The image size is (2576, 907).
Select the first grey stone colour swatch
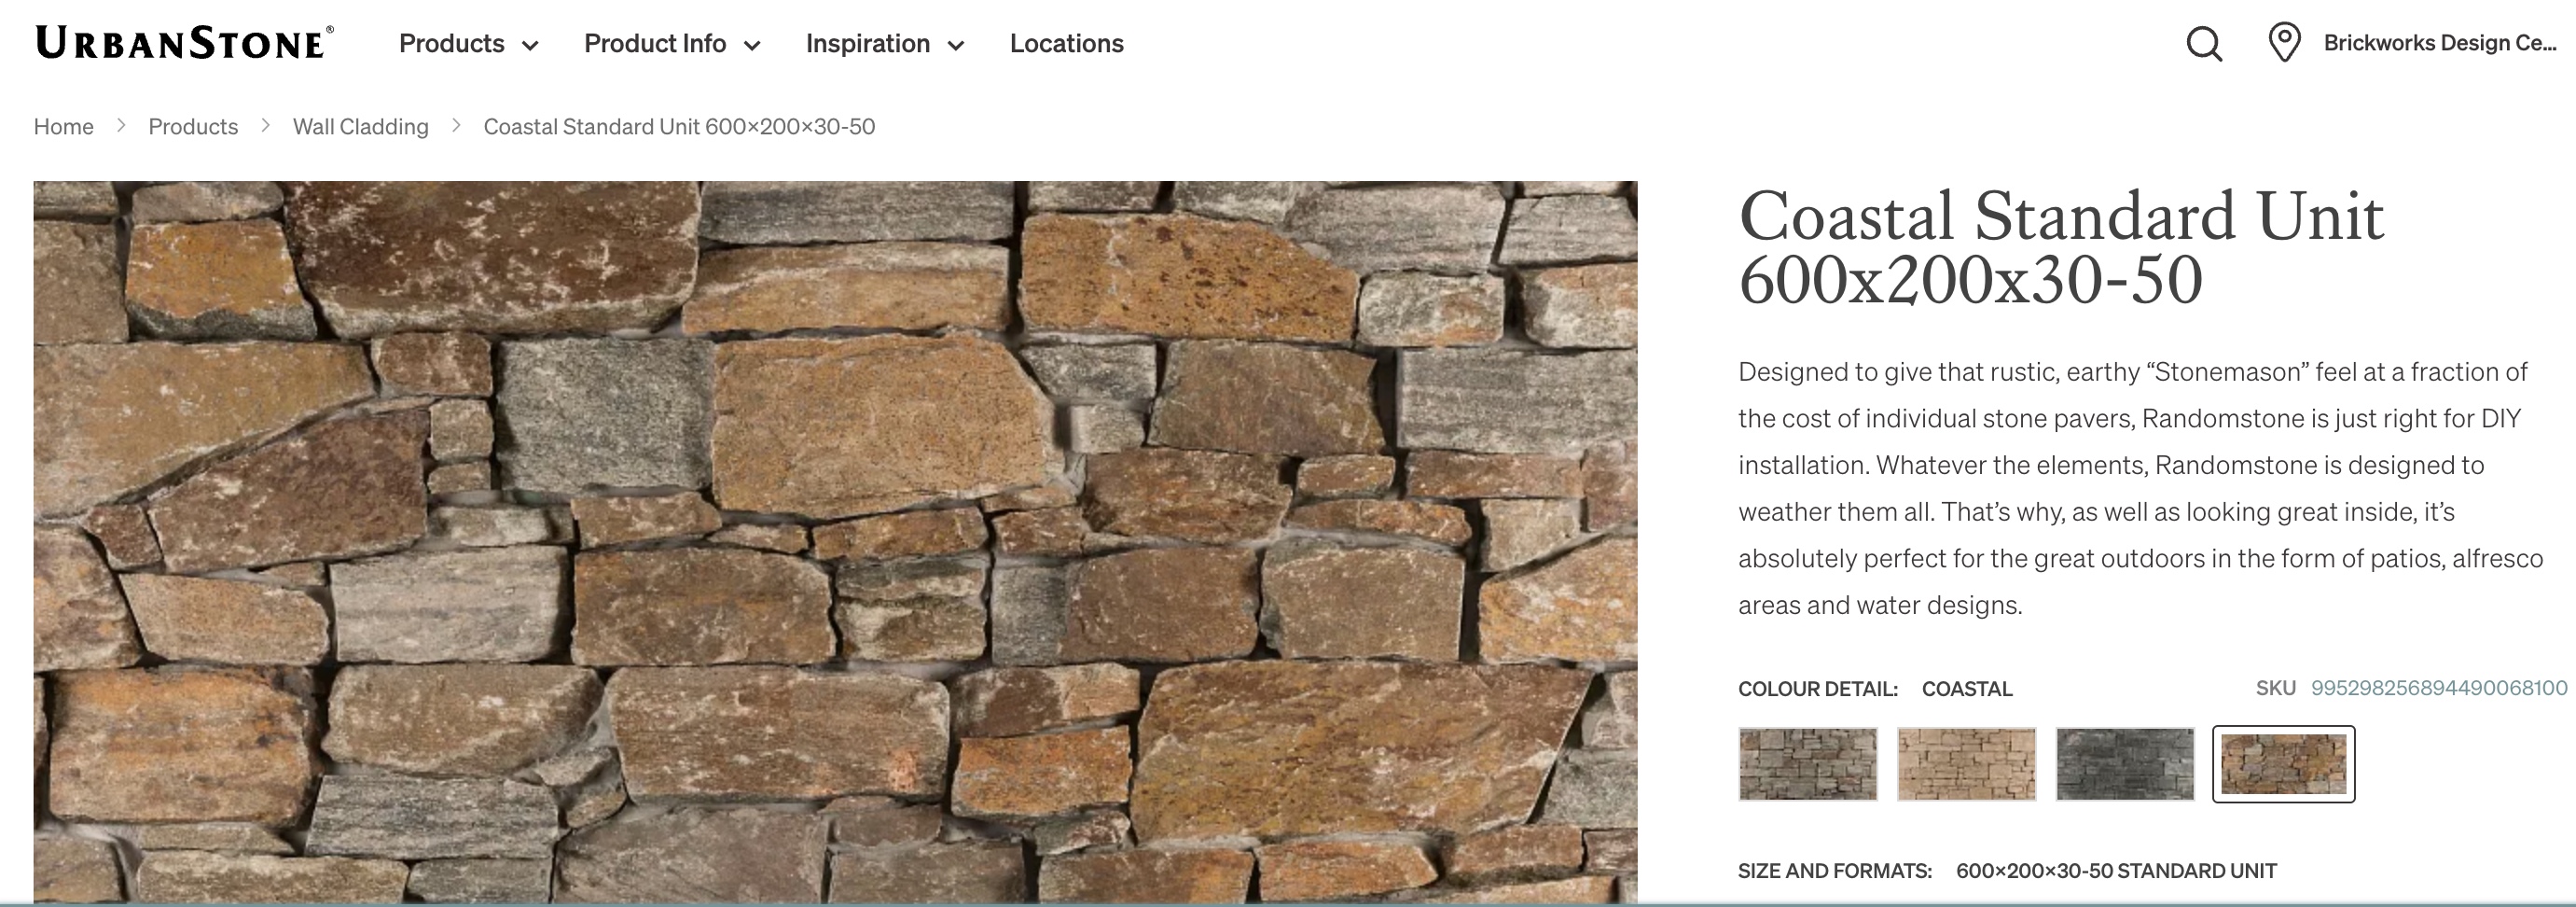pyautogui.click(x=1807, y=764)
